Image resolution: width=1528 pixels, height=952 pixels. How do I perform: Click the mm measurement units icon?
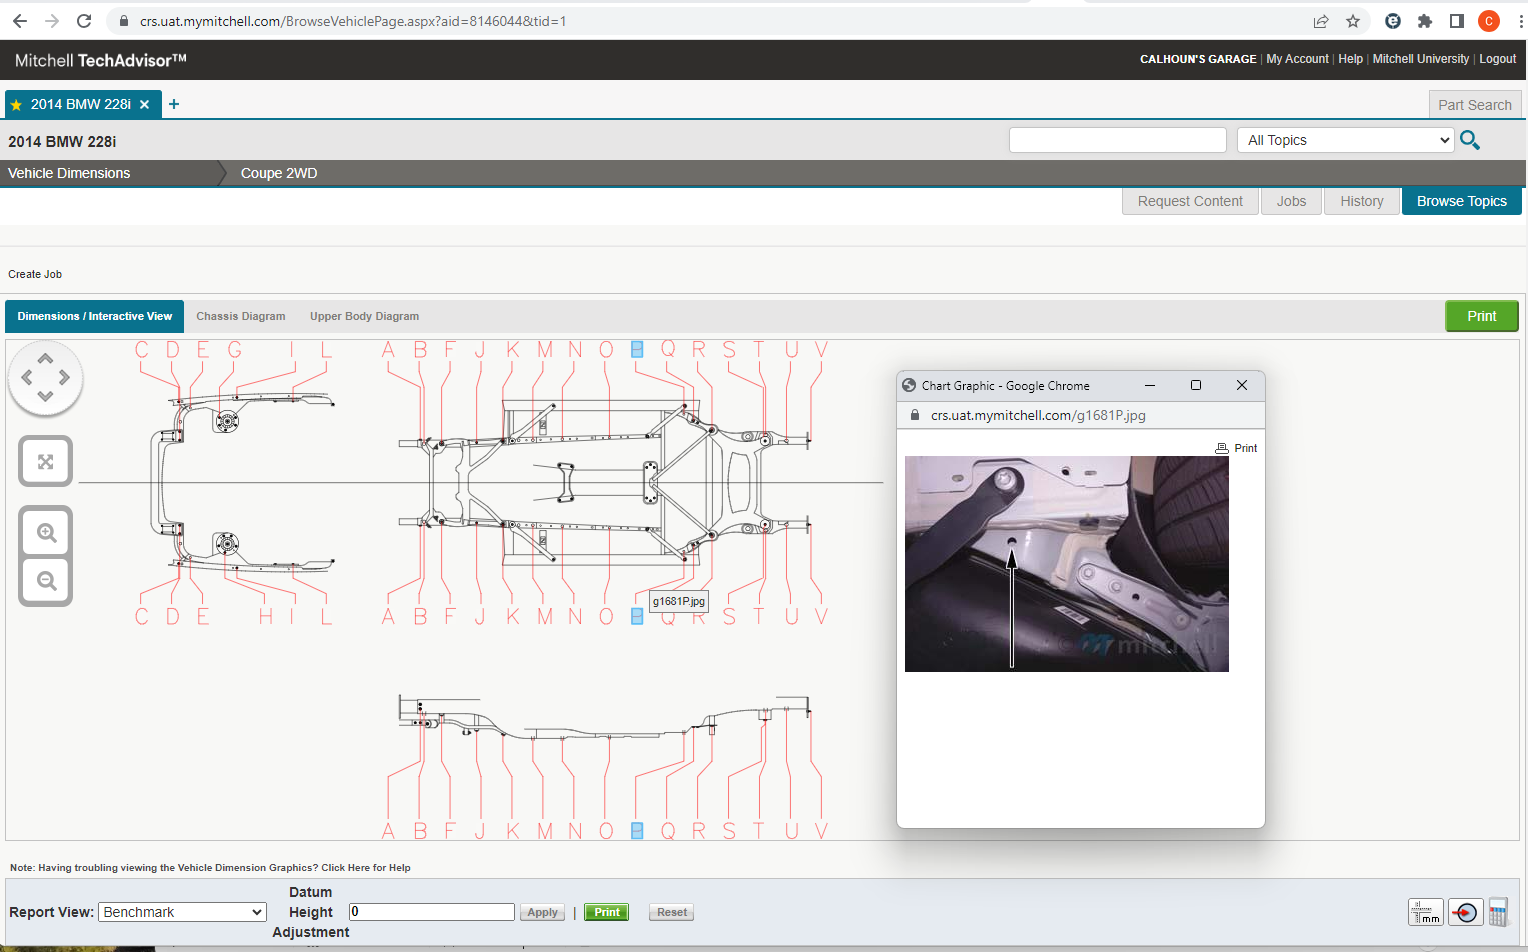(x=1426, y=912)
